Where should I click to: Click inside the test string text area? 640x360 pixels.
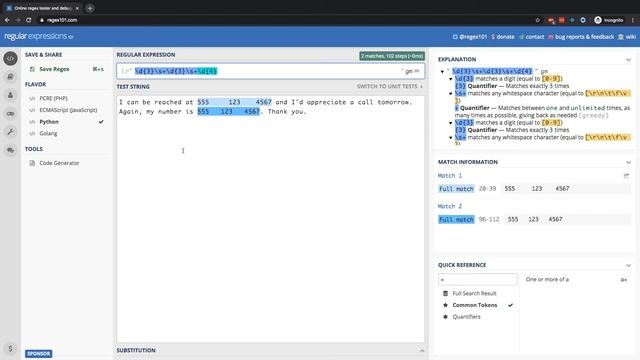(x=270, y=219)
